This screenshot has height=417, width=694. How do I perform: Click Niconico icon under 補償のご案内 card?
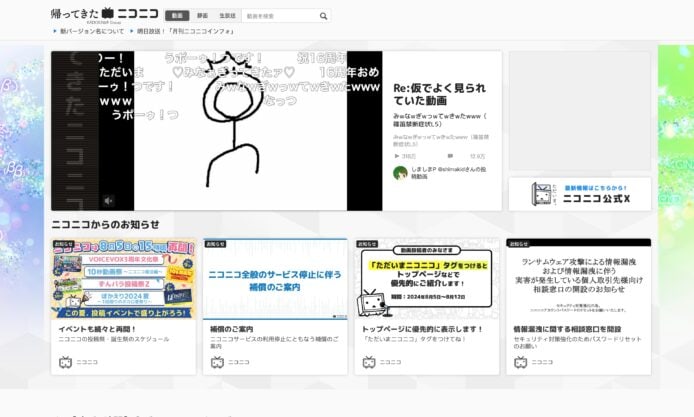coord(217,362)
